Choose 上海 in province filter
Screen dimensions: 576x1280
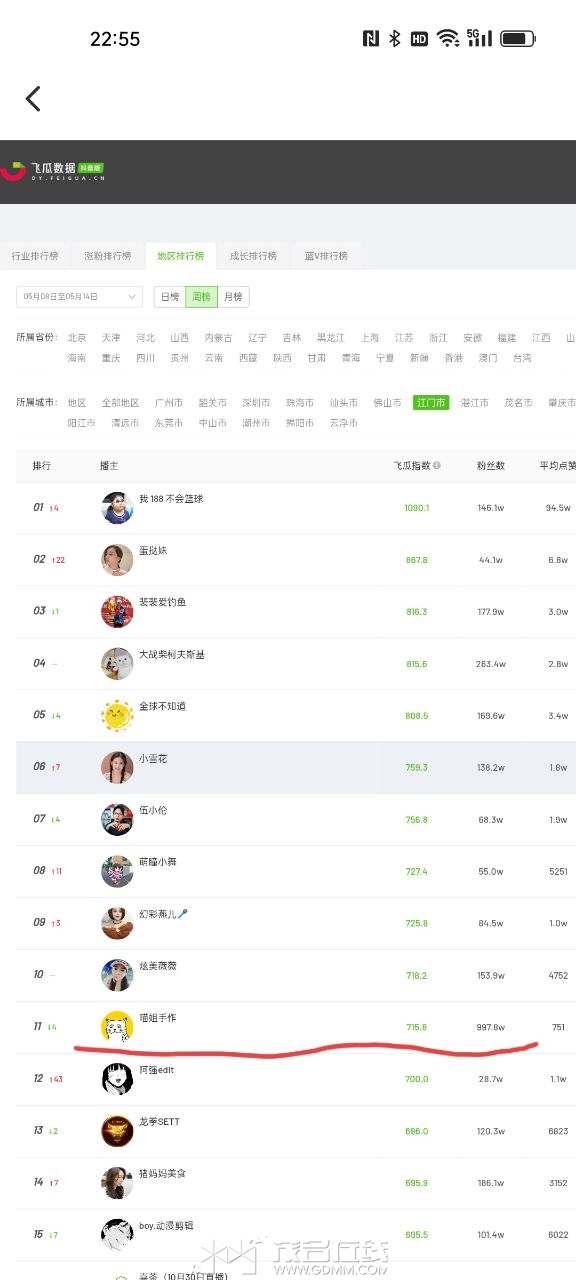[370, 338]
